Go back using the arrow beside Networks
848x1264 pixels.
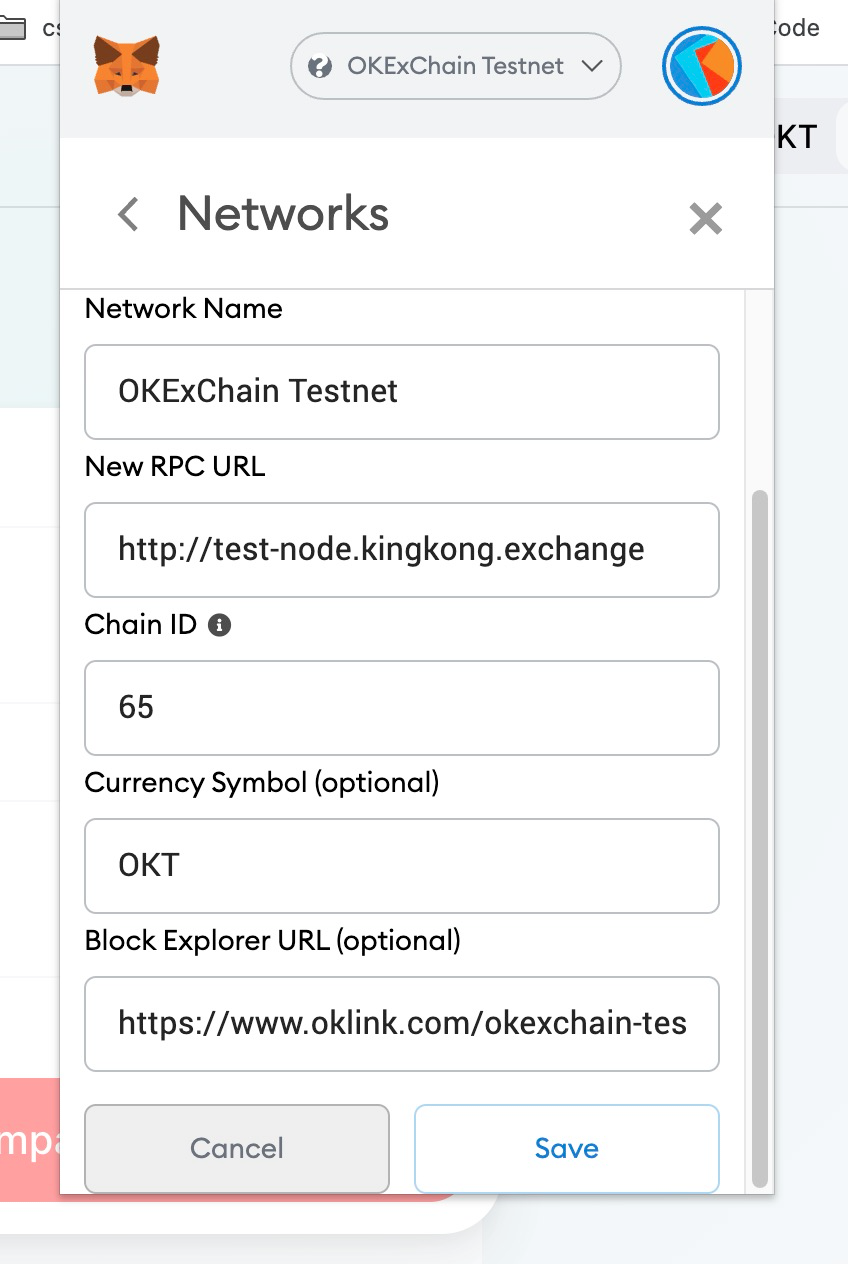tap(128, 214)
